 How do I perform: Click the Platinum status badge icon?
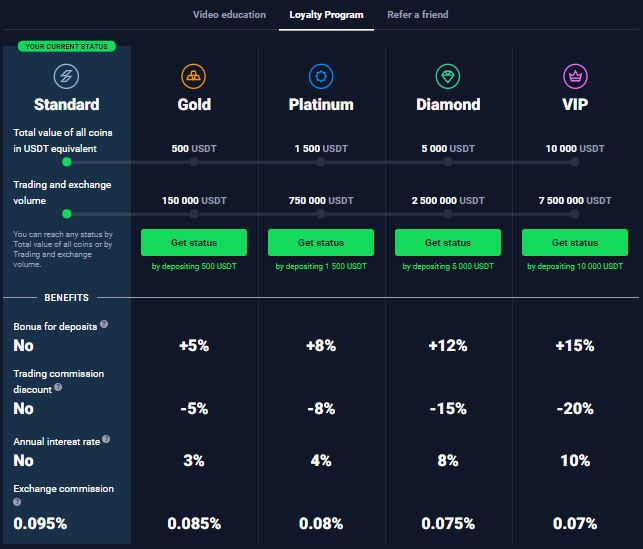[x=321, y=76]
